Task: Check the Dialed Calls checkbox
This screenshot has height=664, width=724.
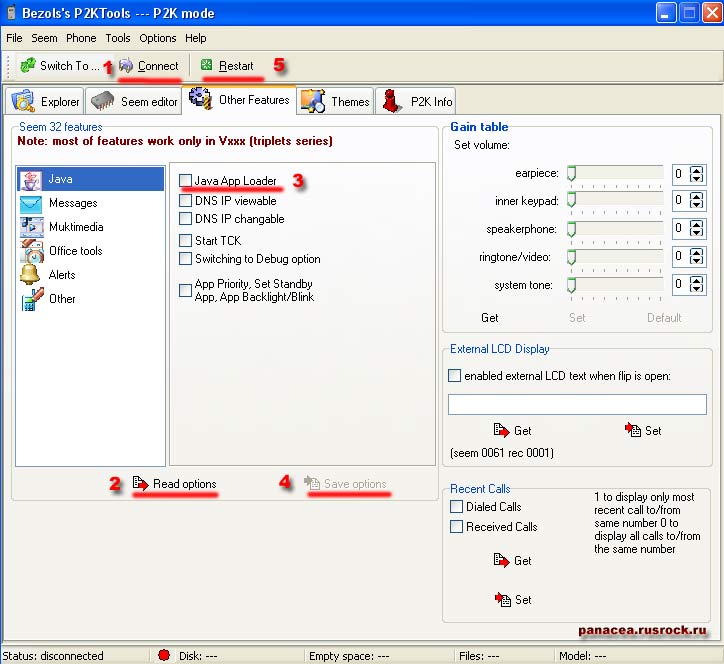Action: pos(456,506)
